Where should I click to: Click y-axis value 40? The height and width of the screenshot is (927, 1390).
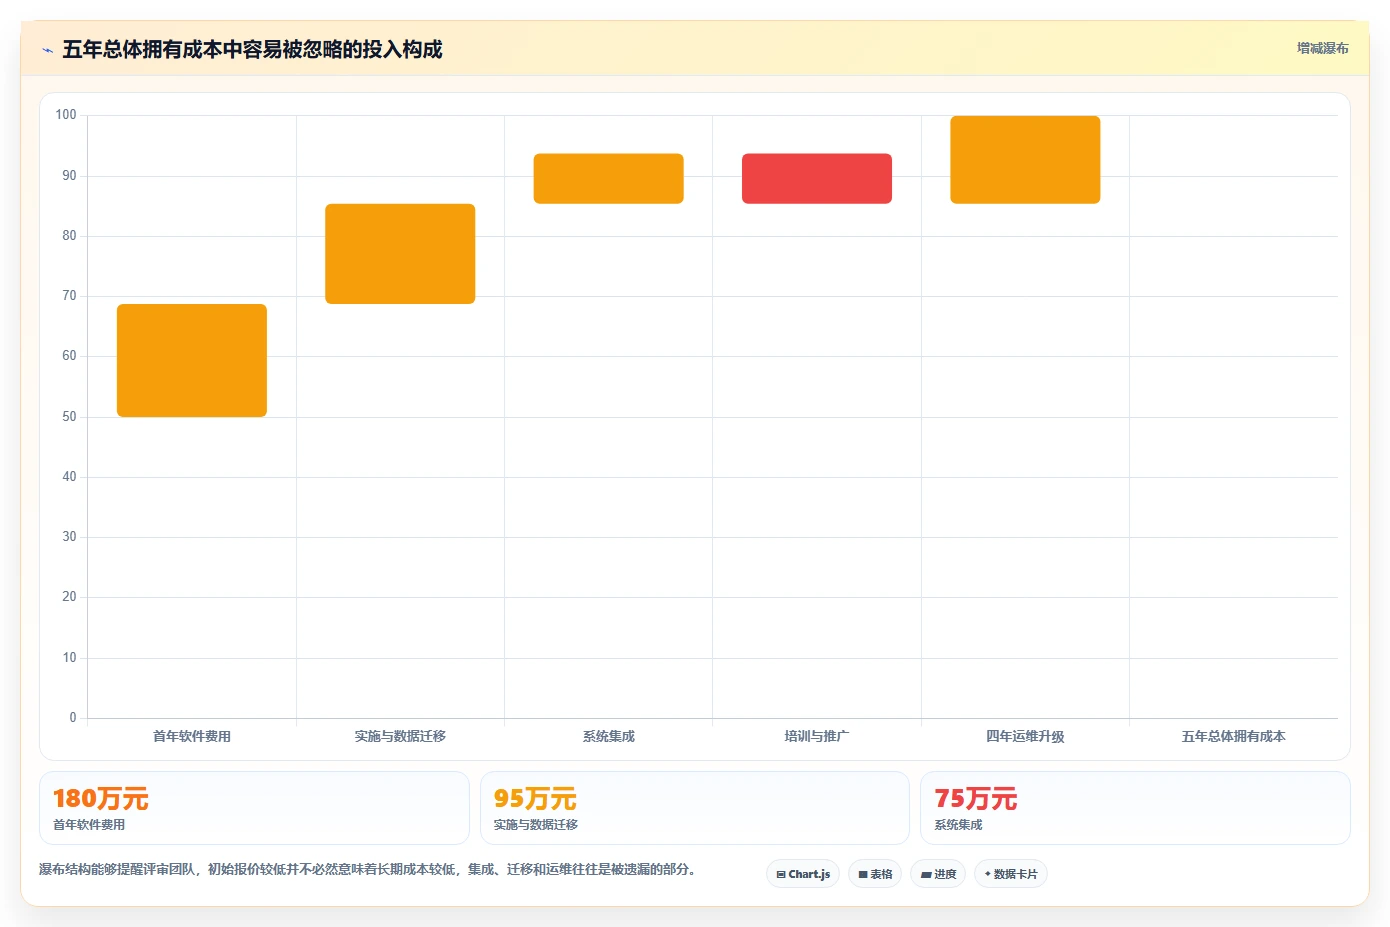pos(69,477)
